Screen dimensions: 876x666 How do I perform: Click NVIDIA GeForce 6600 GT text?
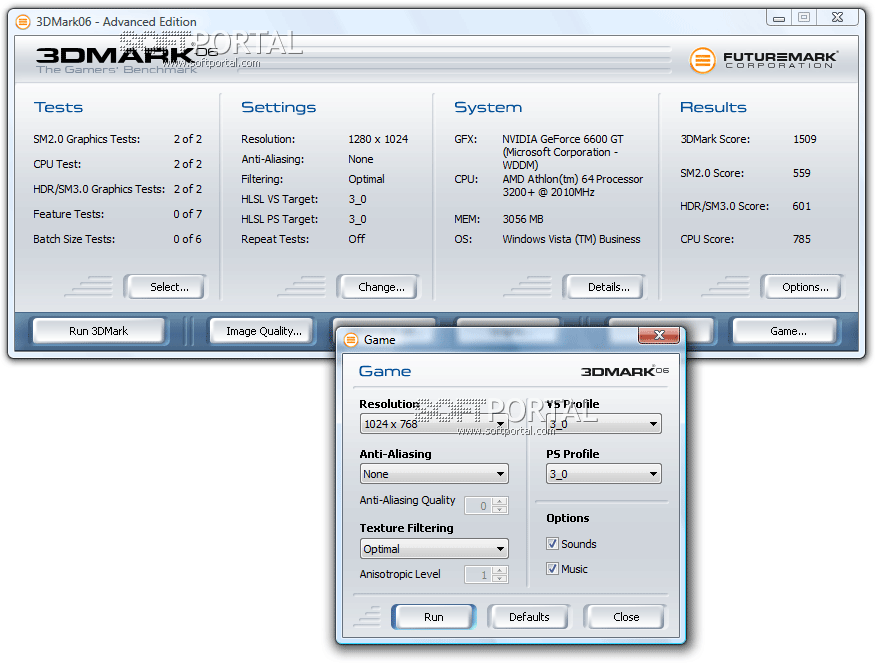point(563,139)
